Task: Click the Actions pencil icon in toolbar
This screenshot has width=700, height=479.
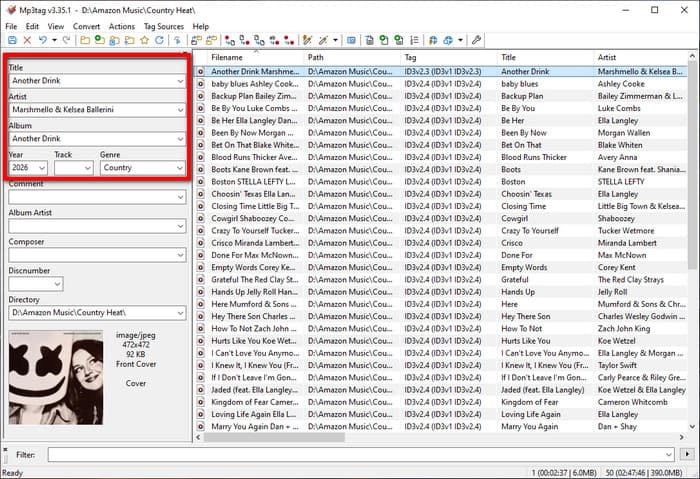Action: pos(307,40)
